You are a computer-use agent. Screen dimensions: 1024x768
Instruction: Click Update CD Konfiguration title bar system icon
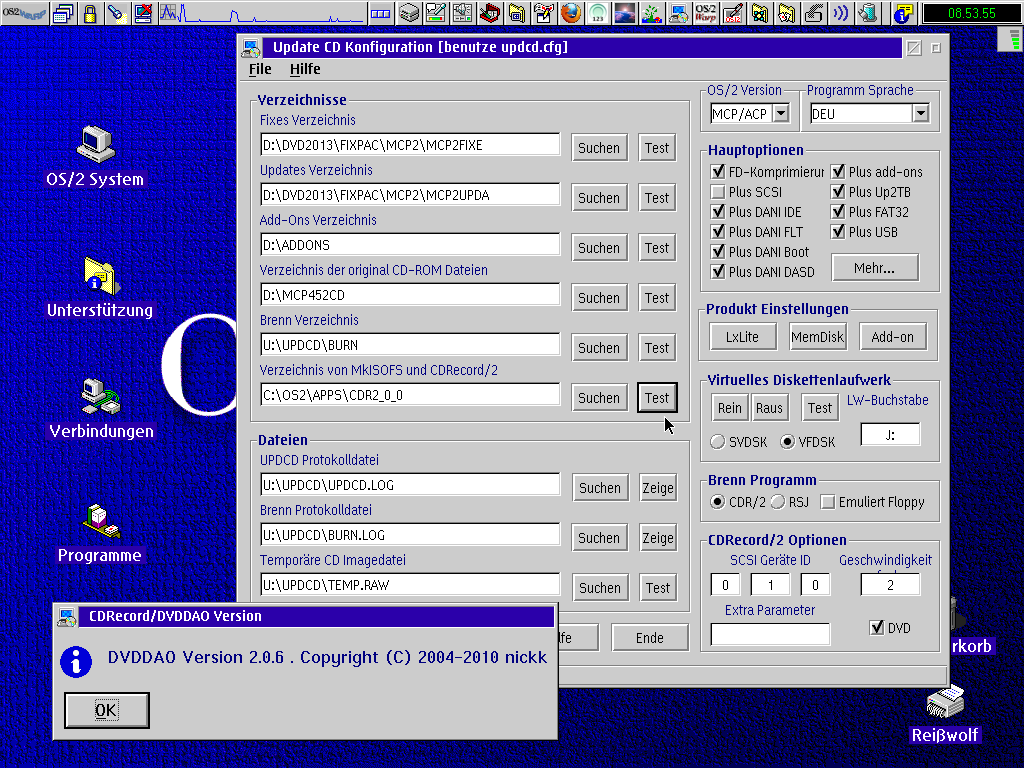click(x=251, y=47)
